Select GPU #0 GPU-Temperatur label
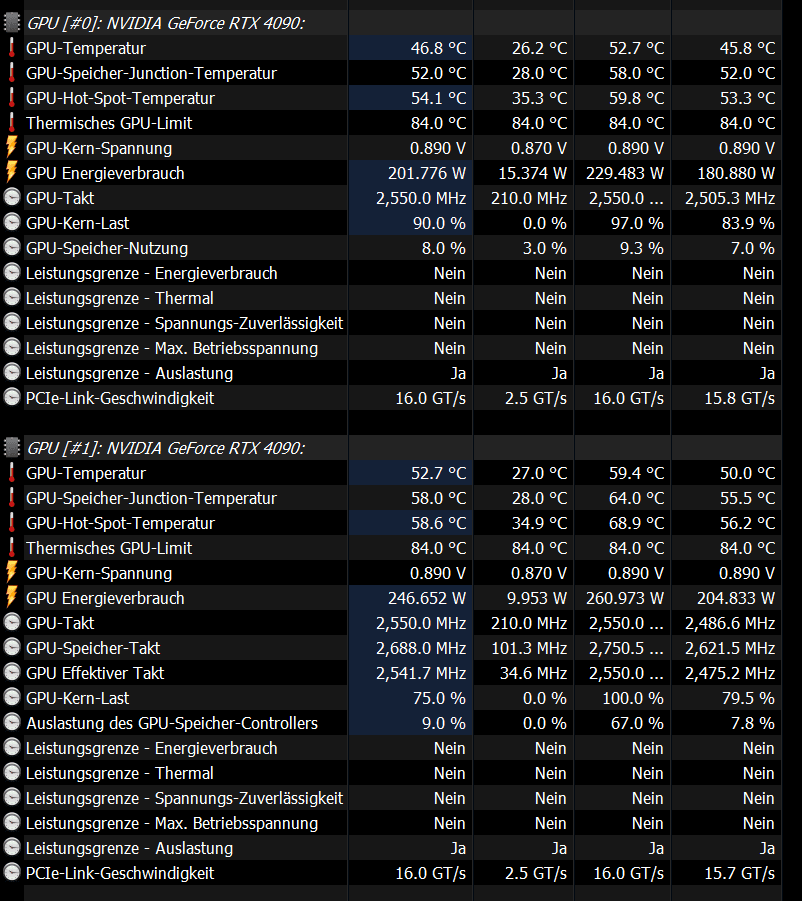Viewport: 802px width, 901px height. 86,48
